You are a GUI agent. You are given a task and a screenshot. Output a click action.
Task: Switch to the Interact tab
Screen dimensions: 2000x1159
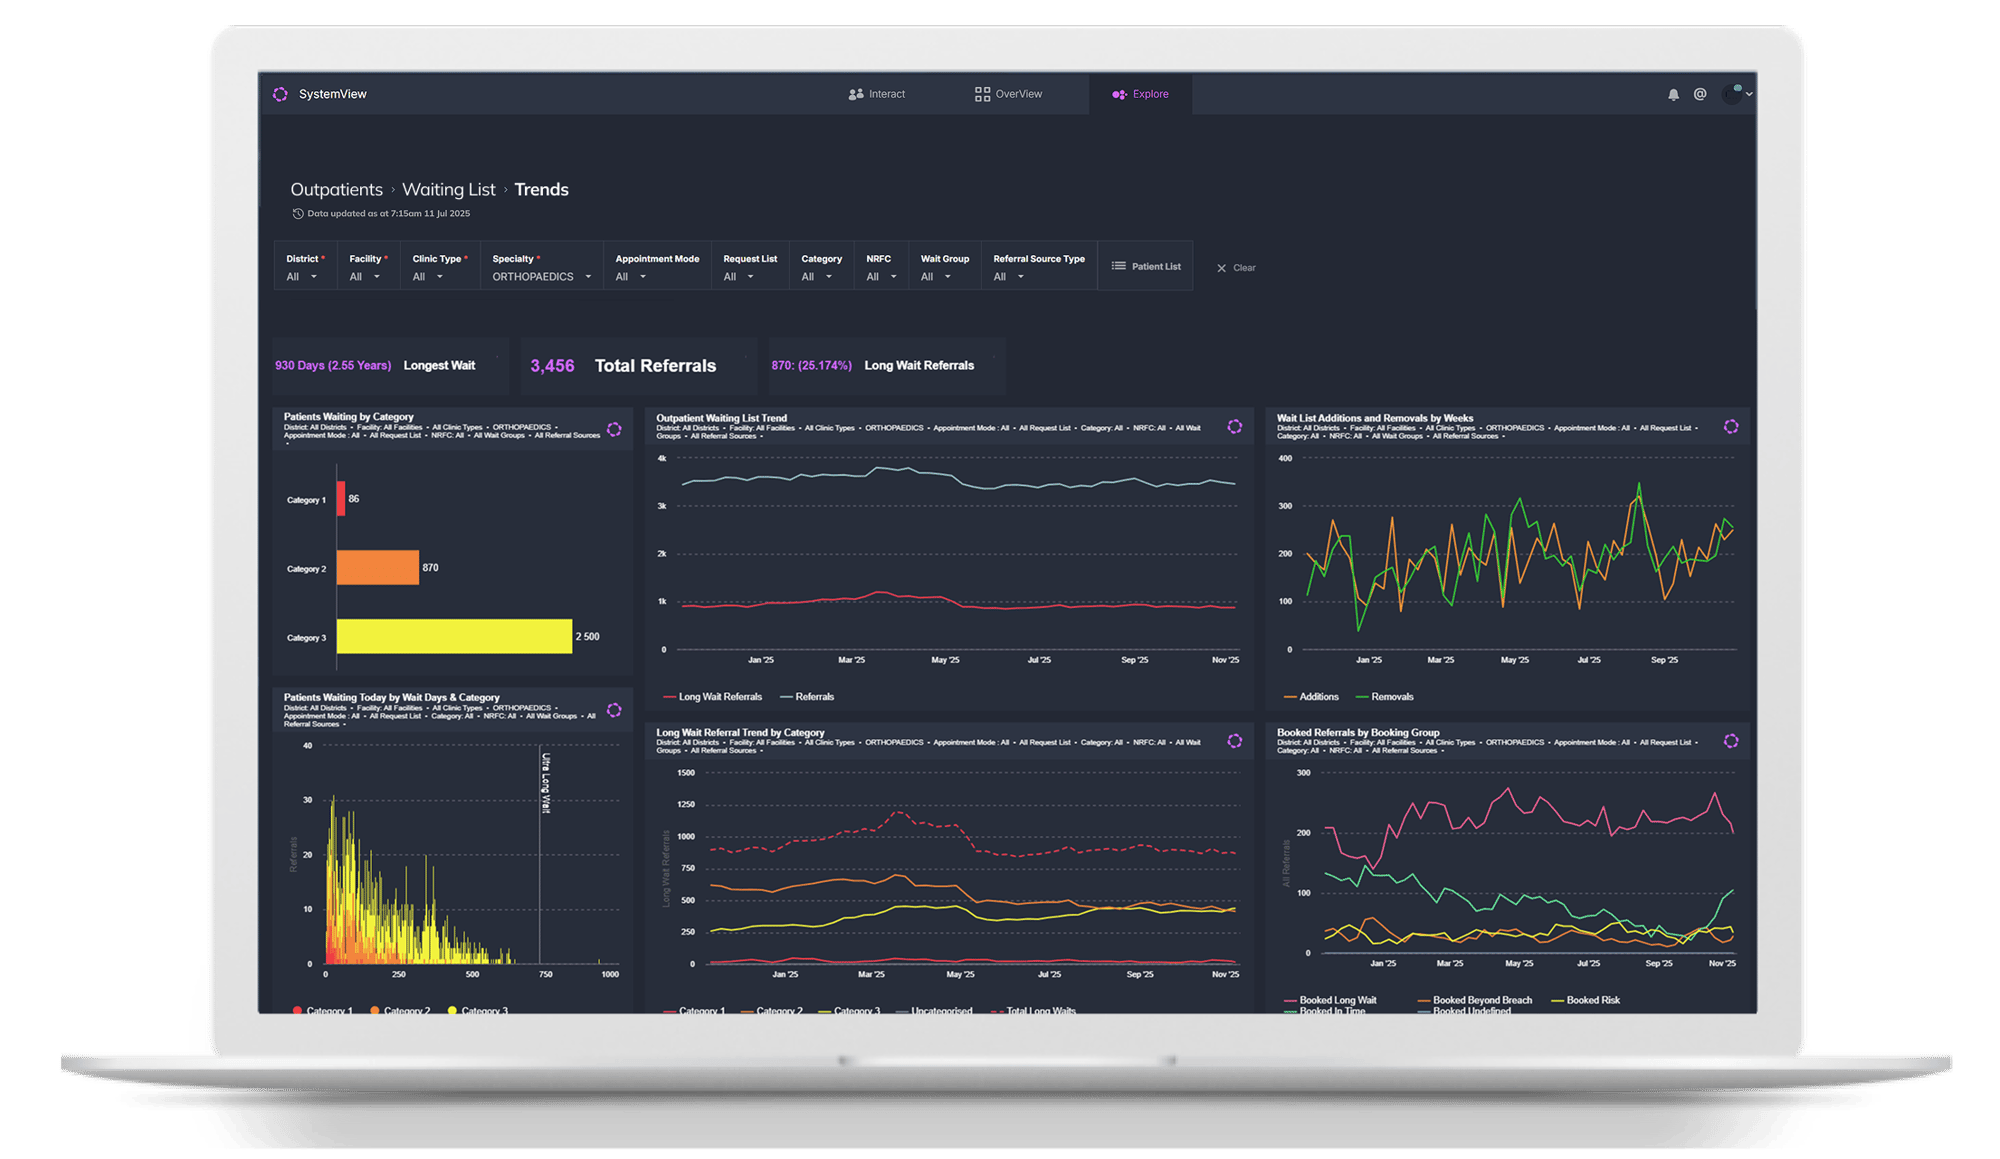[877, 94]
